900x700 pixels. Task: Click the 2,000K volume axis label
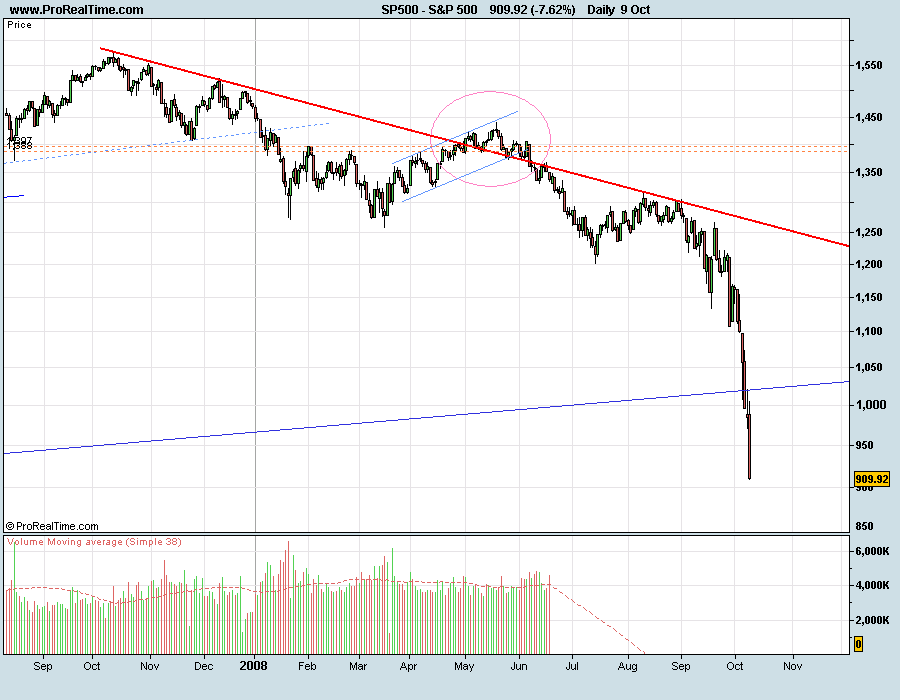(872, 620)
